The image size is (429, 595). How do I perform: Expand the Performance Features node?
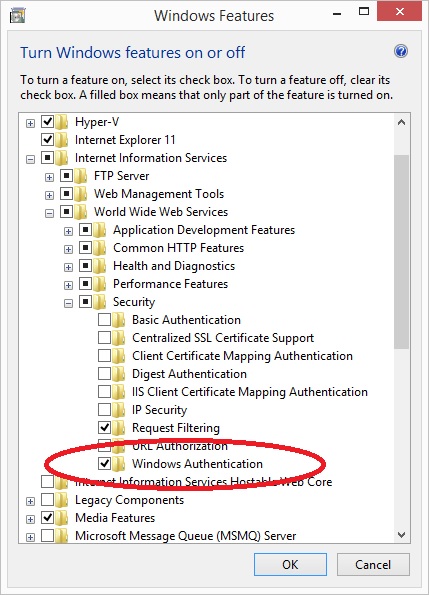[68, 285]
